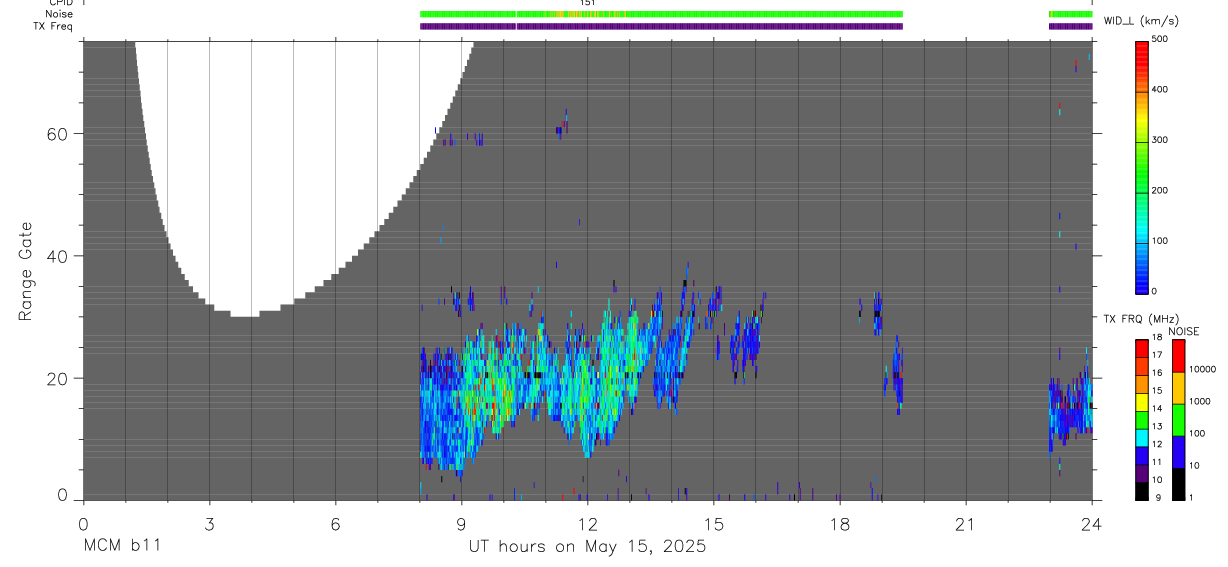Click the 40 tick on Range Gate axis

tap(58, 256)
